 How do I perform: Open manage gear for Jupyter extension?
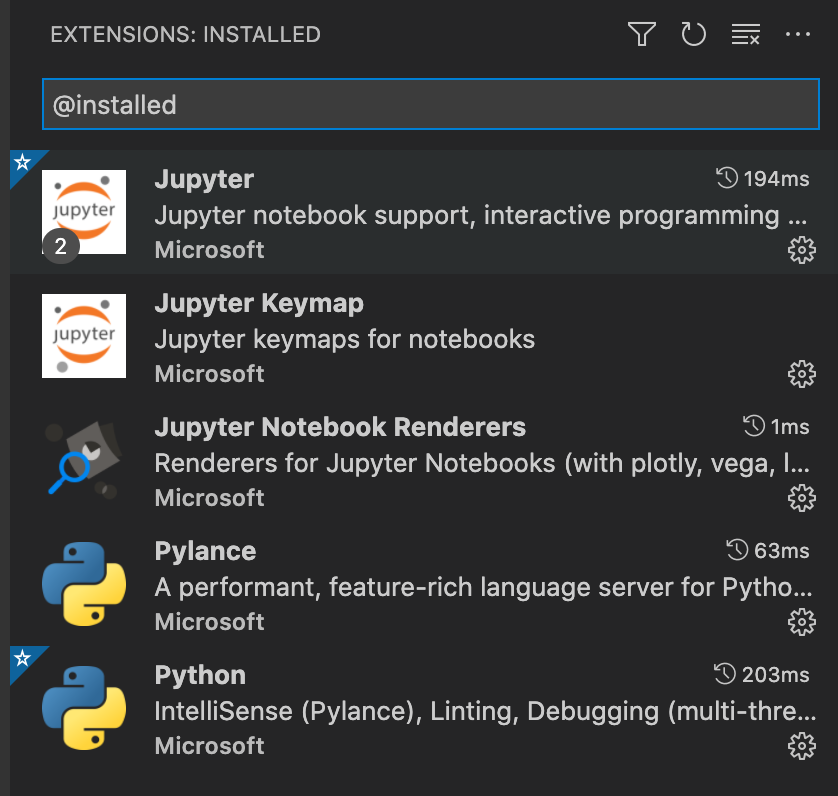click(802, 250)
